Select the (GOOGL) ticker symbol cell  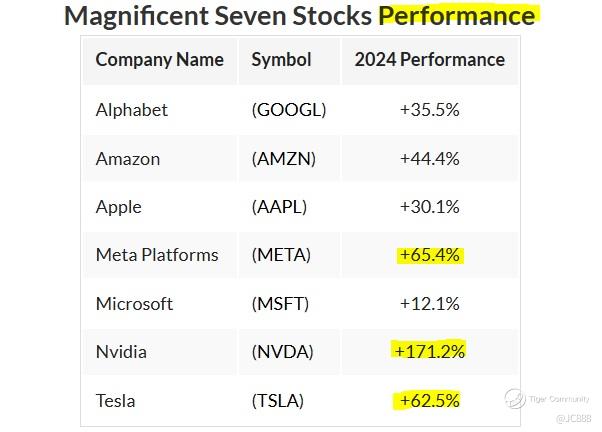coord(289,110)
